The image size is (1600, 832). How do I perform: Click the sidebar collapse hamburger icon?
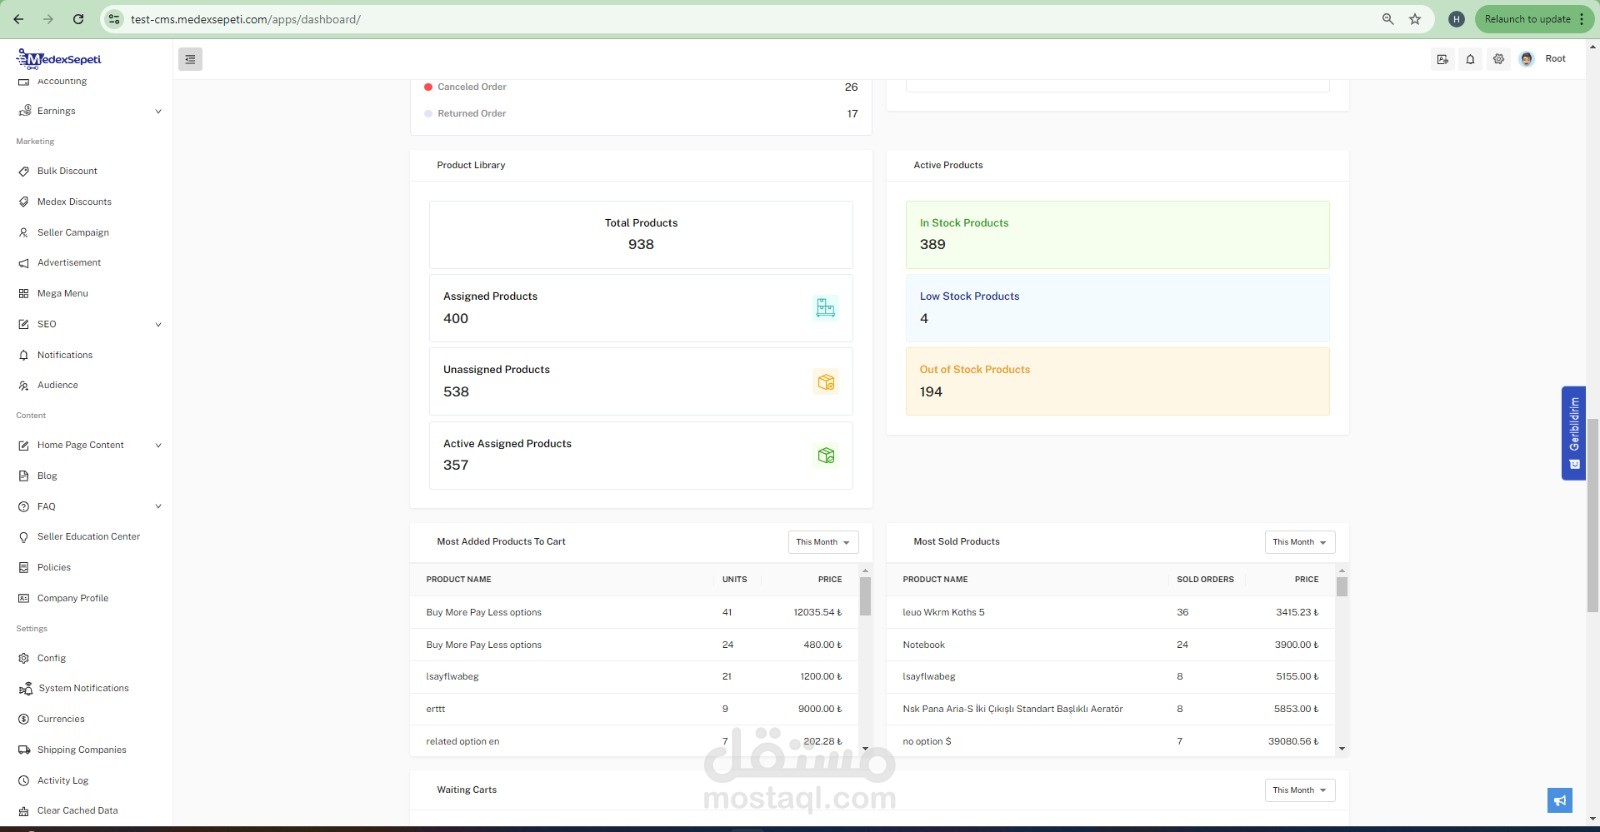[x=190, y=59]
